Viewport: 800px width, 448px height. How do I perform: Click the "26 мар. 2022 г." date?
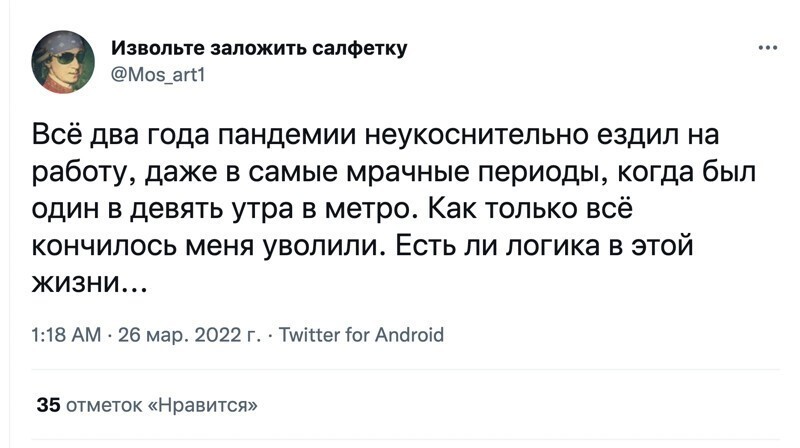[x=186, y=335]
